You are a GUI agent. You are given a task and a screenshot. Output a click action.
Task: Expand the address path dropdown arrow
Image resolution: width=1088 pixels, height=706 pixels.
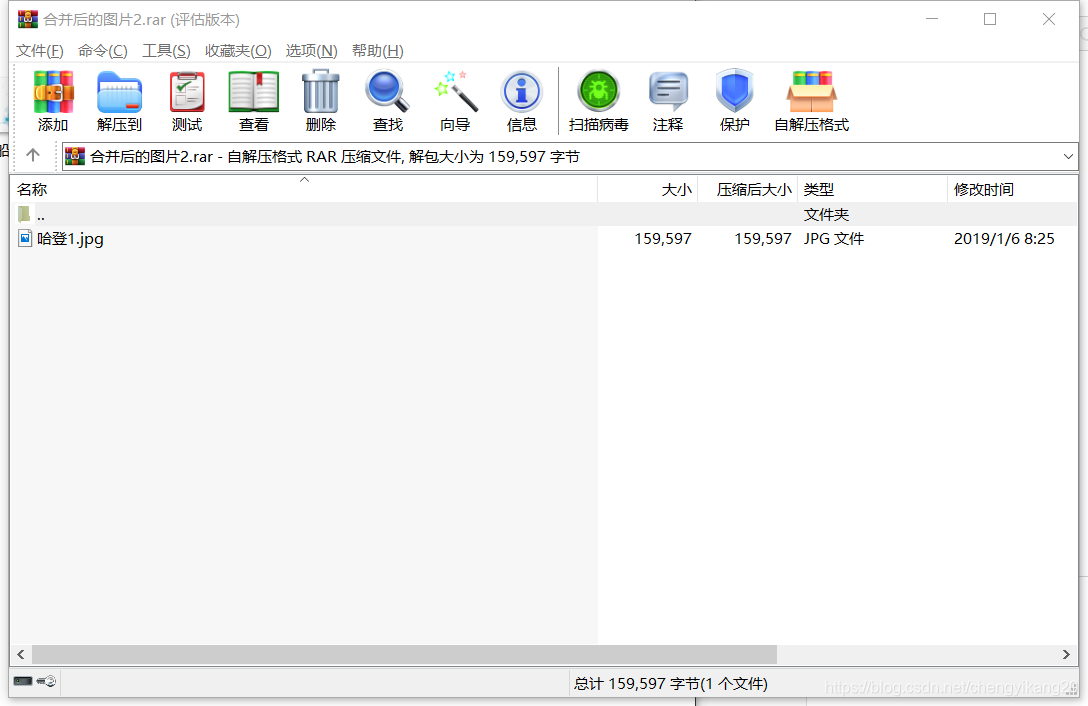coord(1068,157)
